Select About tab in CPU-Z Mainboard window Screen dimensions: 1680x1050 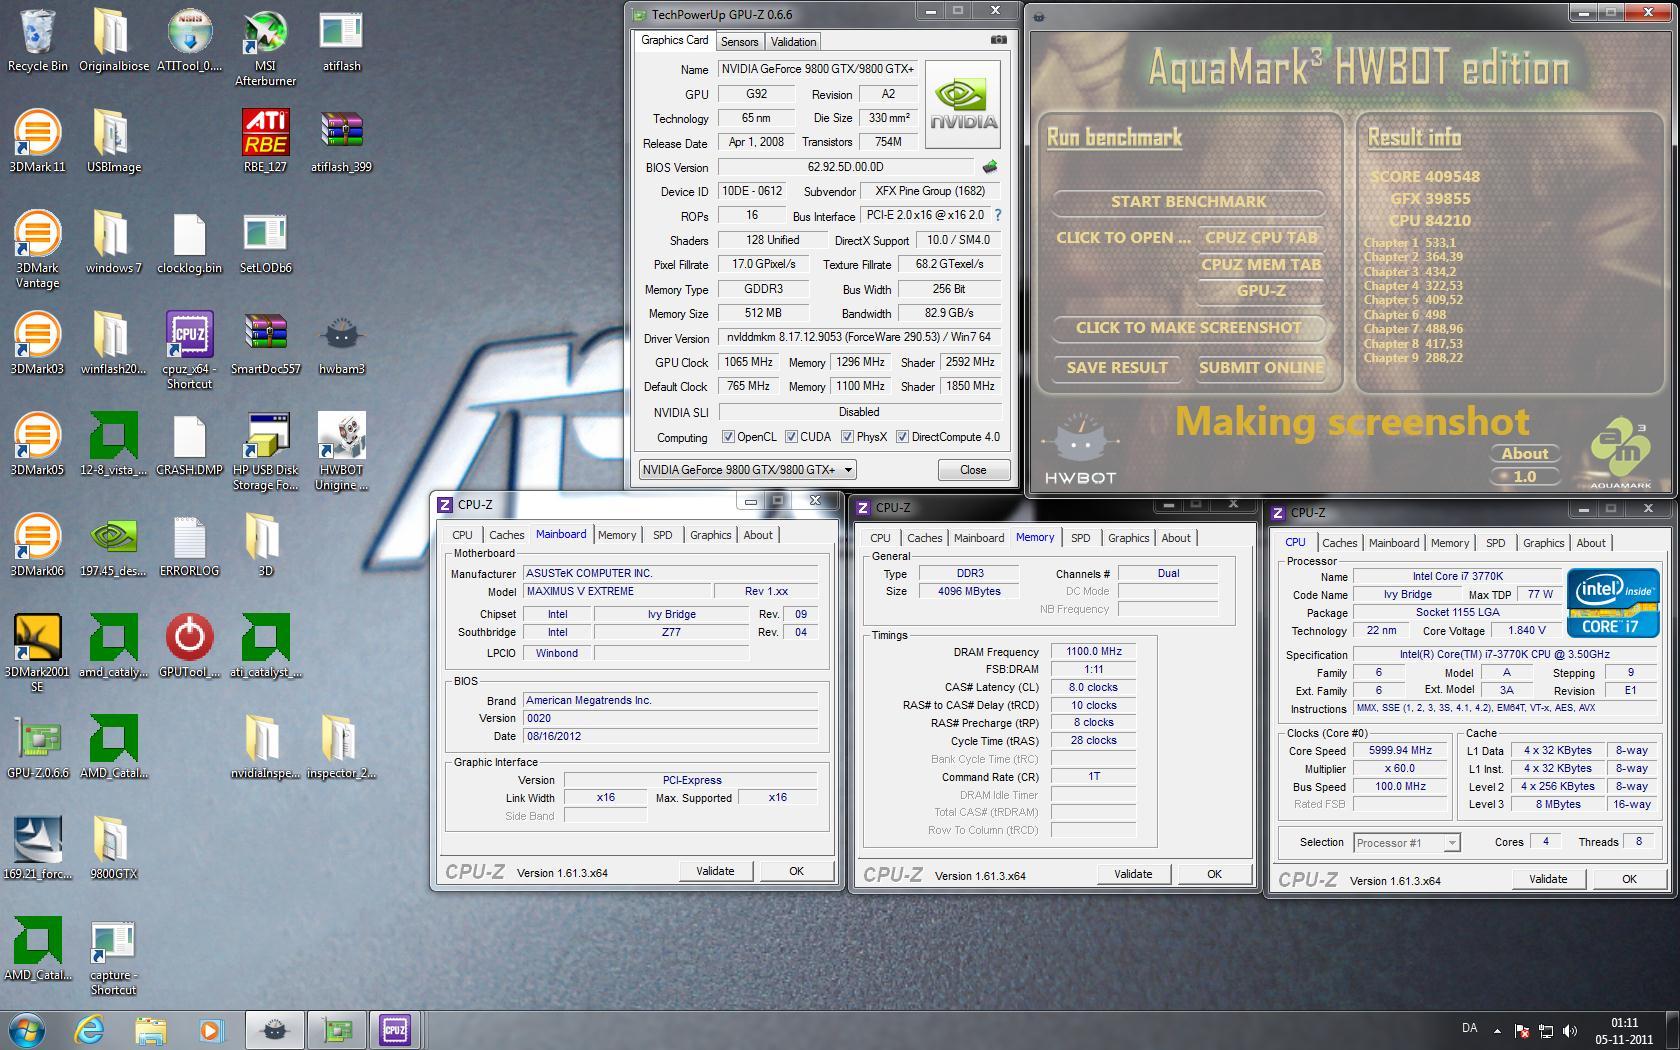758,535
